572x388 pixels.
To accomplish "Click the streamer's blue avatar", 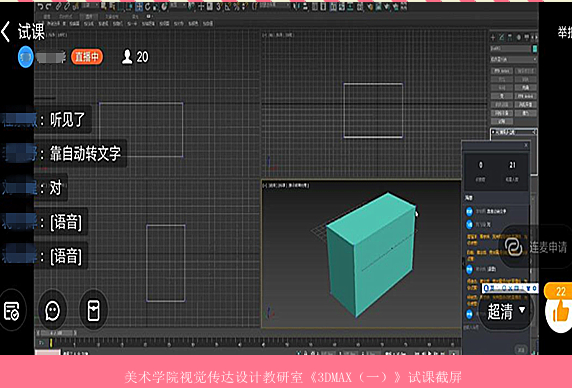I will [26, 57].
